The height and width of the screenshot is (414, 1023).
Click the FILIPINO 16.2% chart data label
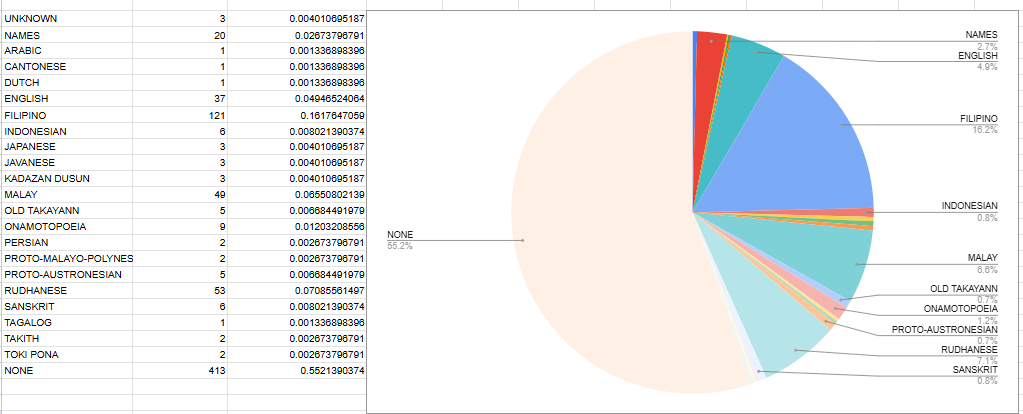point(978,123)
